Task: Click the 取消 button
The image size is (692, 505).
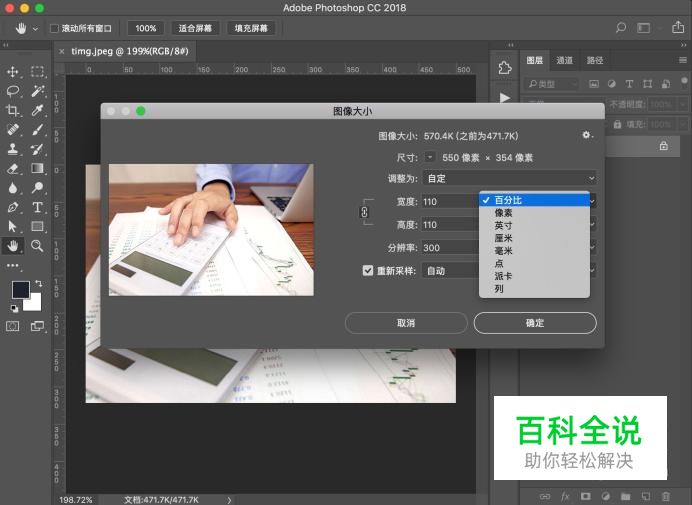Action: pos(406,323)
